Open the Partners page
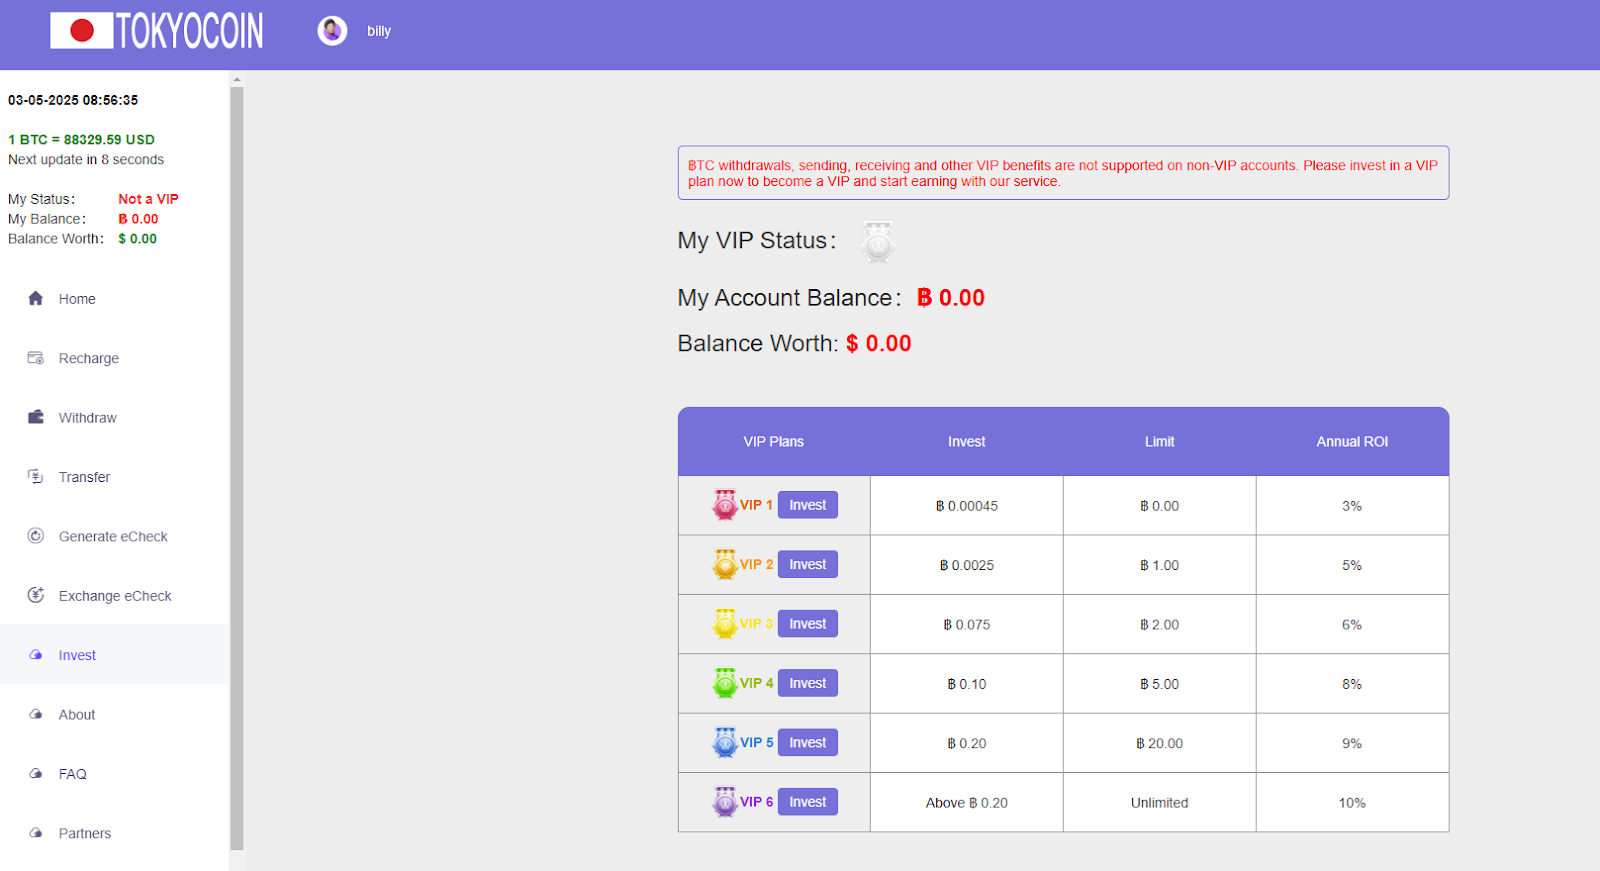 114,833
